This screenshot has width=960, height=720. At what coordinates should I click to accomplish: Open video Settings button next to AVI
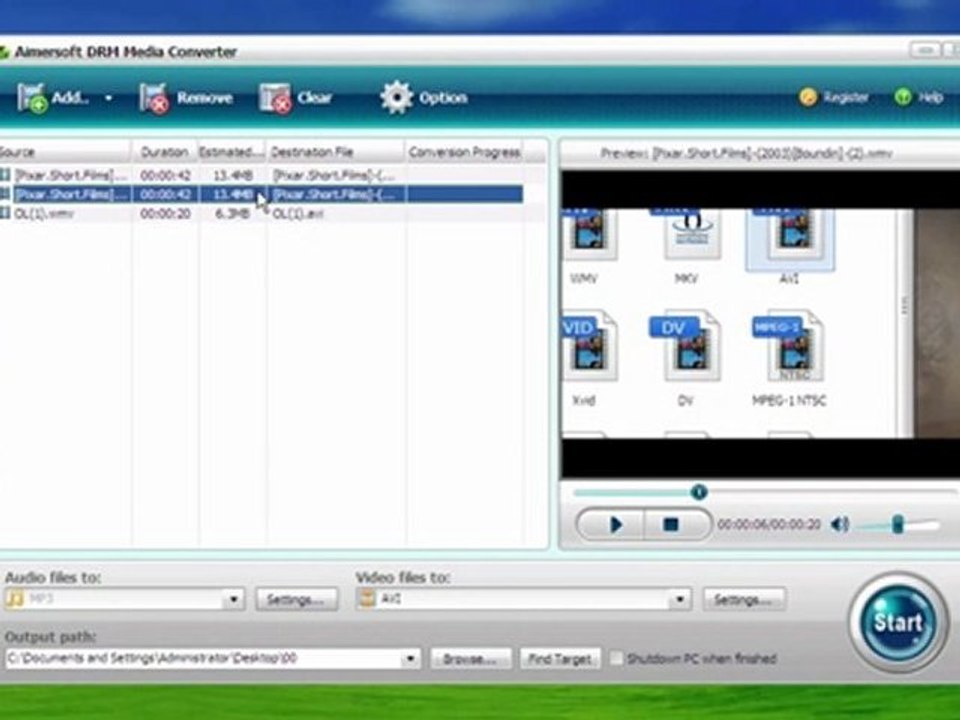point(744,599)
